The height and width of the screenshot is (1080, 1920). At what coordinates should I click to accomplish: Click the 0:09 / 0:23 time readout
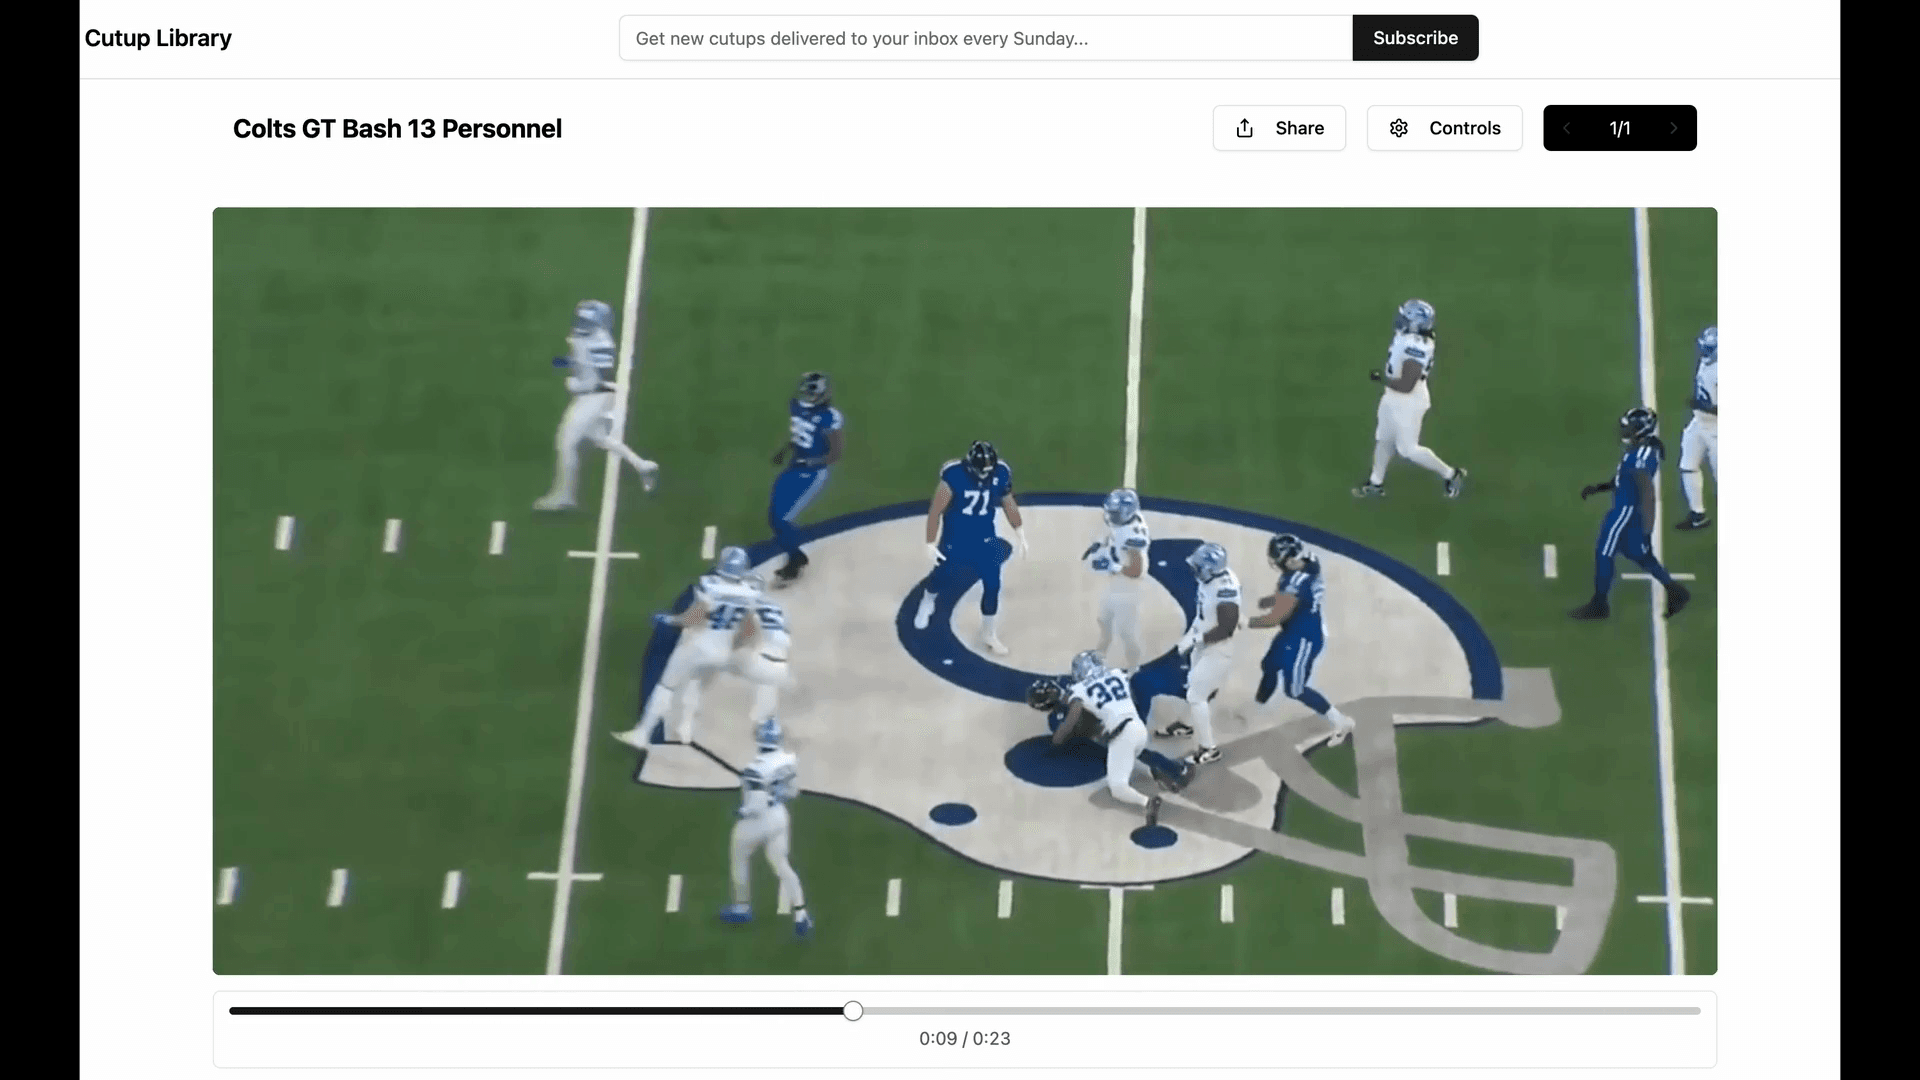point(965,1039)
